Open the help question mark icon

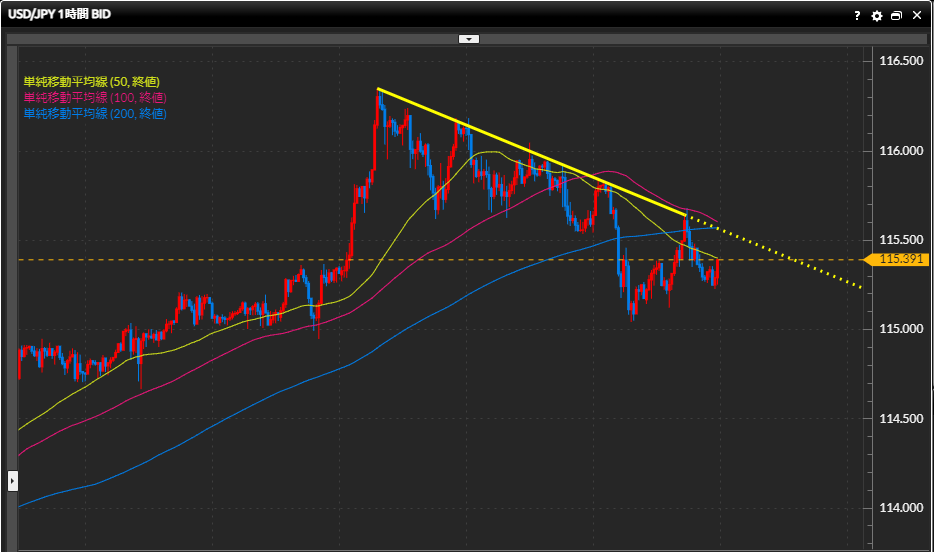[857, 16]
